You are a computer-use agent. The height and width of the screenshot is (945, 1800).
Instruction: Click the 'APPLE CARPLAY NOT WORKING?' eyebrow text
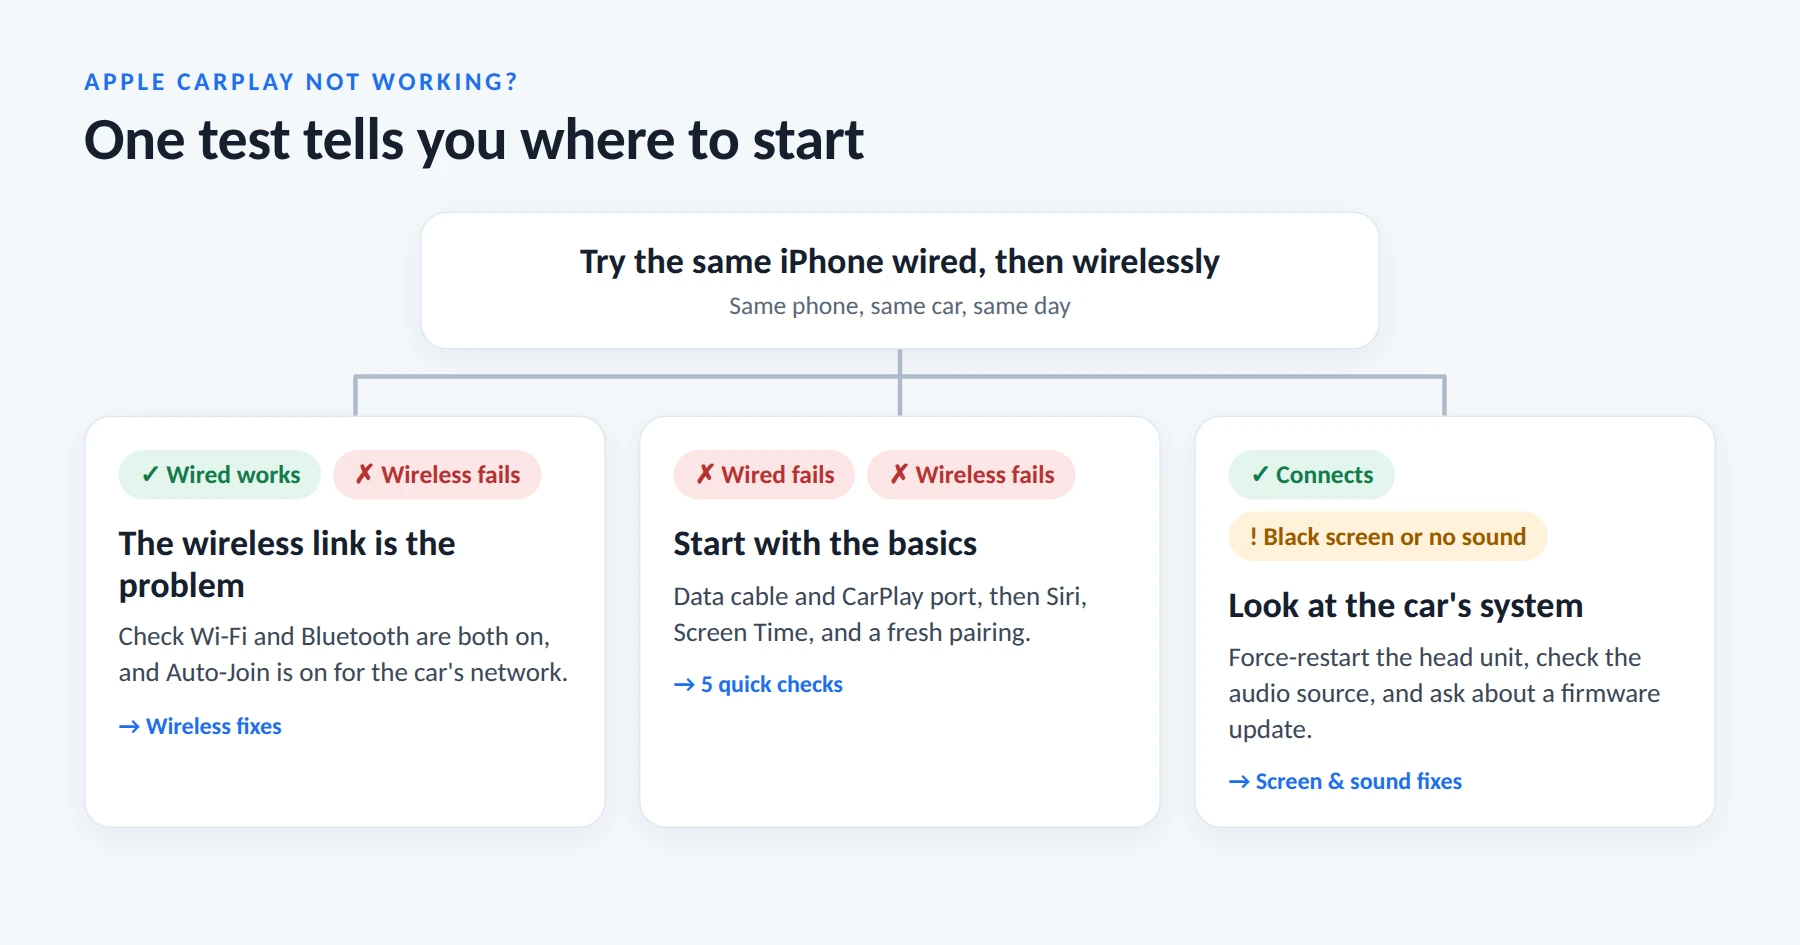[301, 82]
